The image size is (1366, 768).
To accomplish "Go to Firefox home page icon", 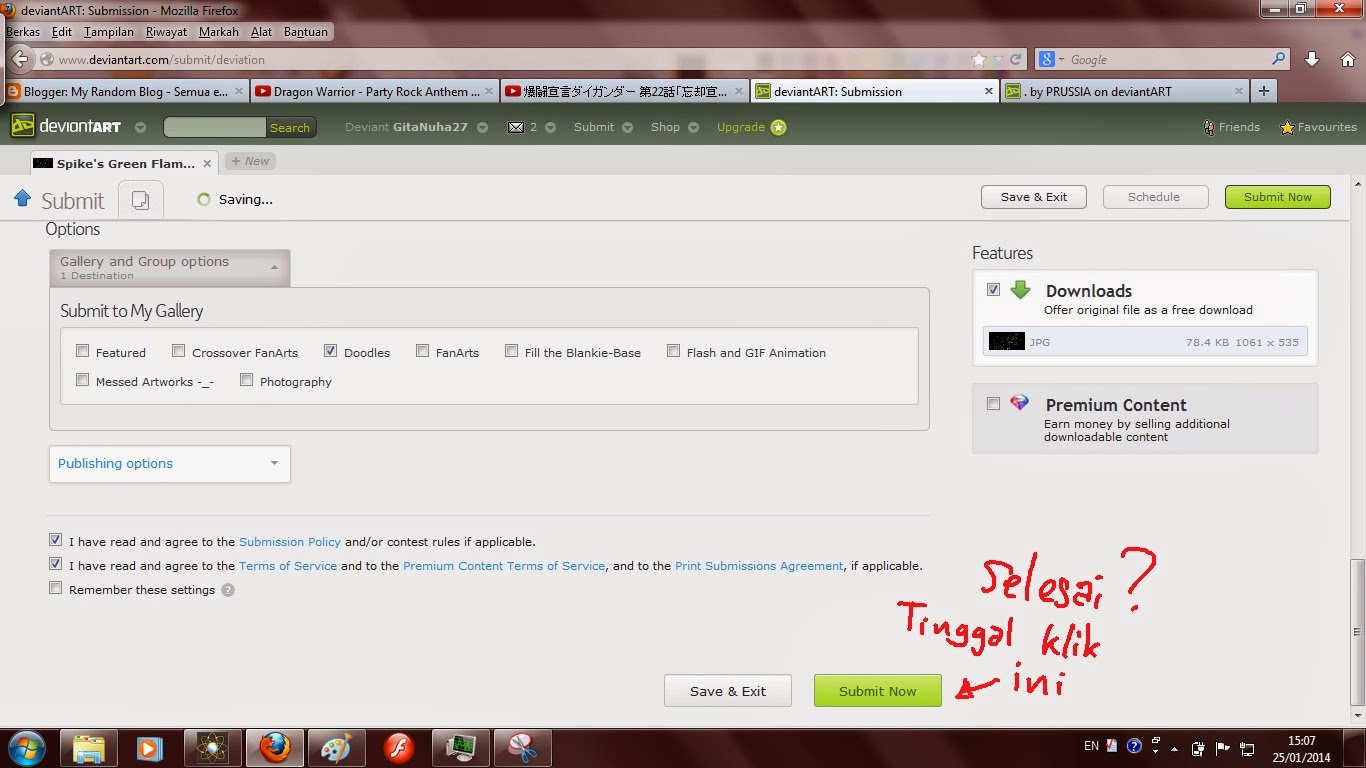I will [x=1346, y=59].
